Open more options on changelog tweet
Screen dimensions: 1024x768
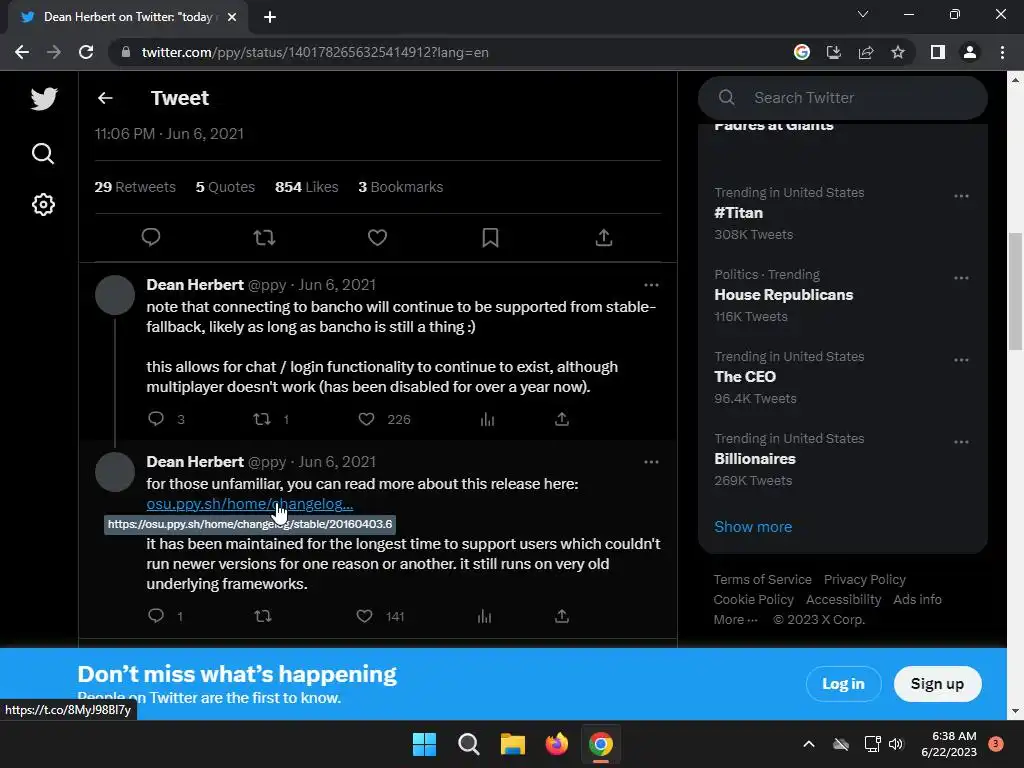[x=651, y=462]
